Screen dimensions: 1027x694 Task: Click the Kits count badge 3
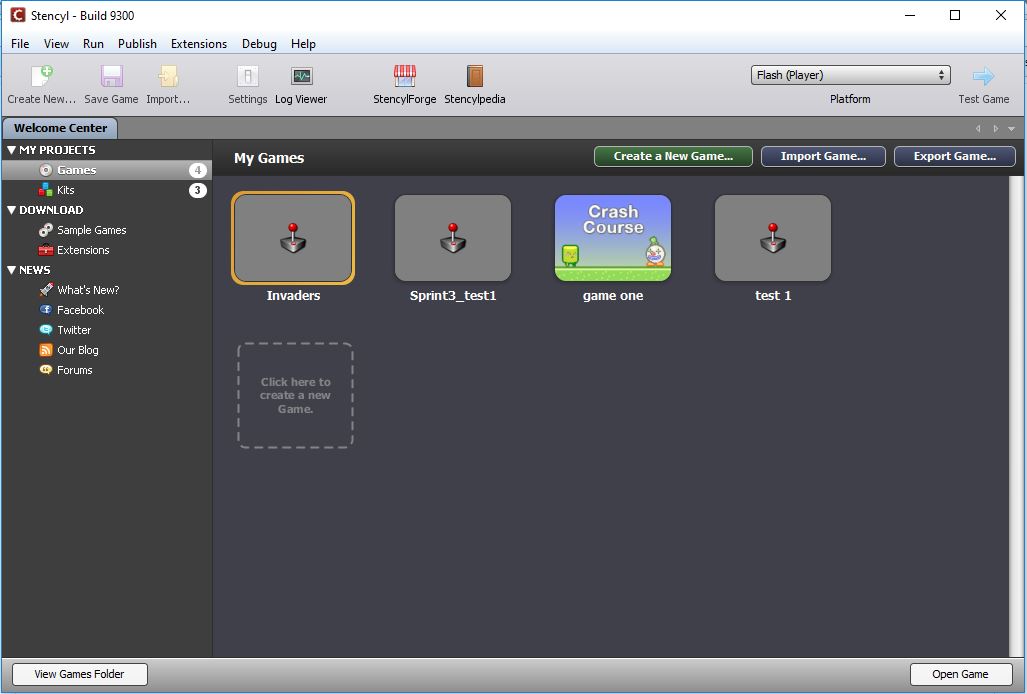tap(198, 190)
